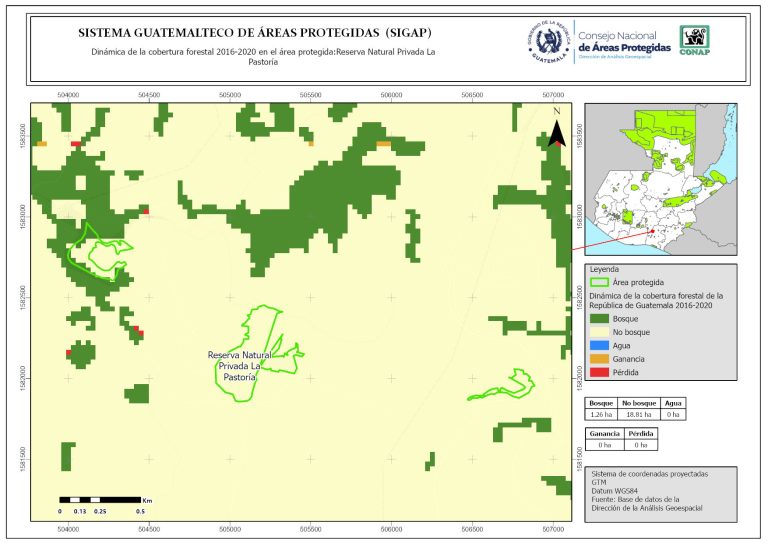This screenshot has width=768, height=543.
Task: Click the Guatemala coat of arms emblem
Action: [551, 43]
